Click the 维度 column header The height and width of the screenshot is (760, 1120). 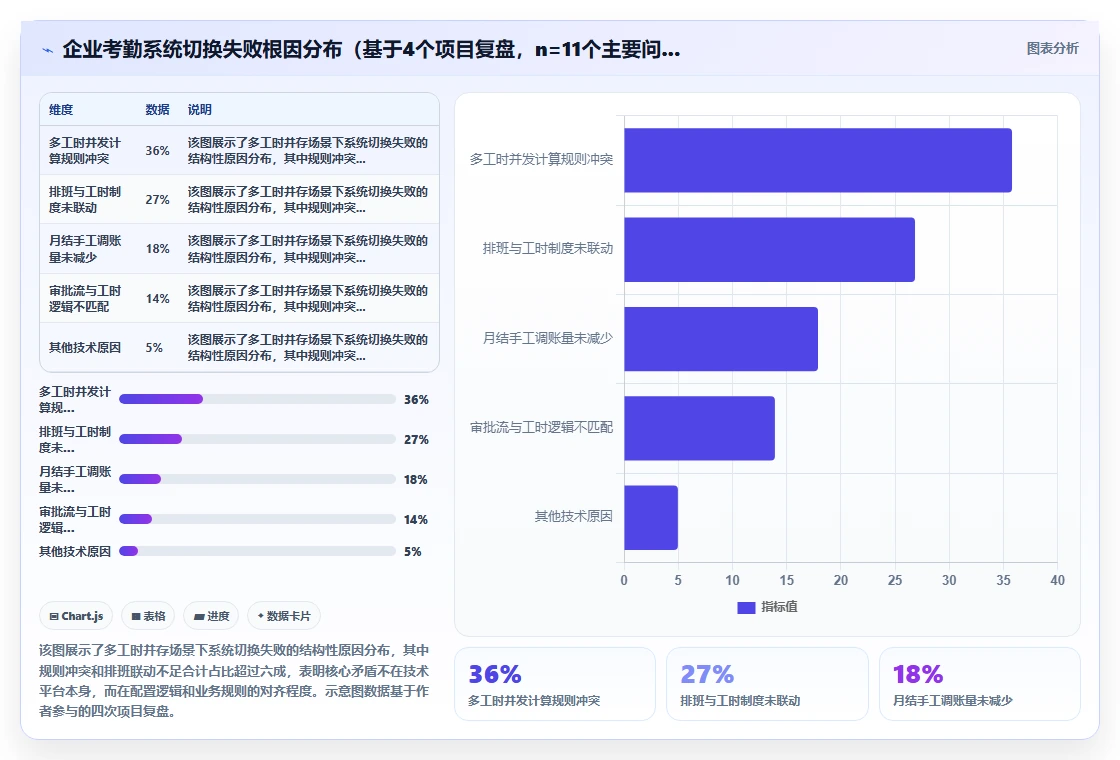tap(61, 109)
